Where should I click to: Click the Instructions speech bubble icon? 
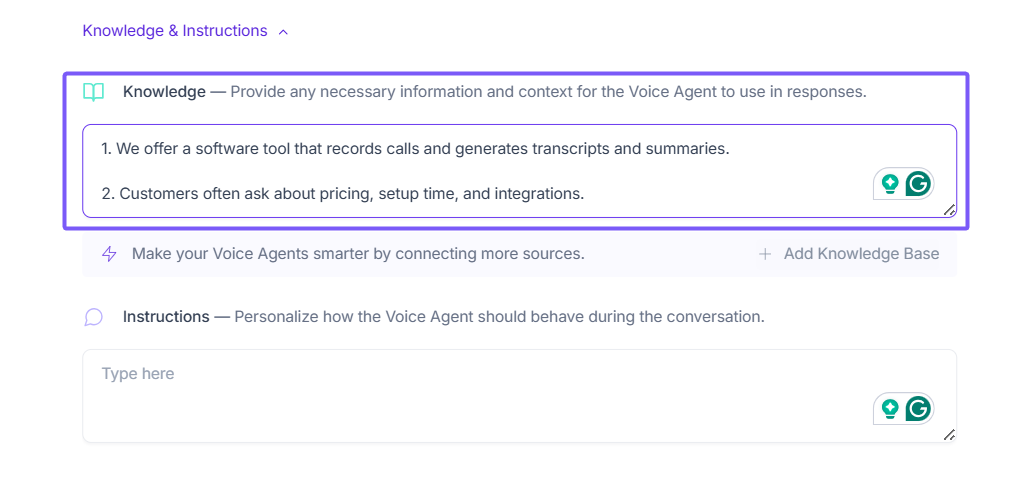93,317
